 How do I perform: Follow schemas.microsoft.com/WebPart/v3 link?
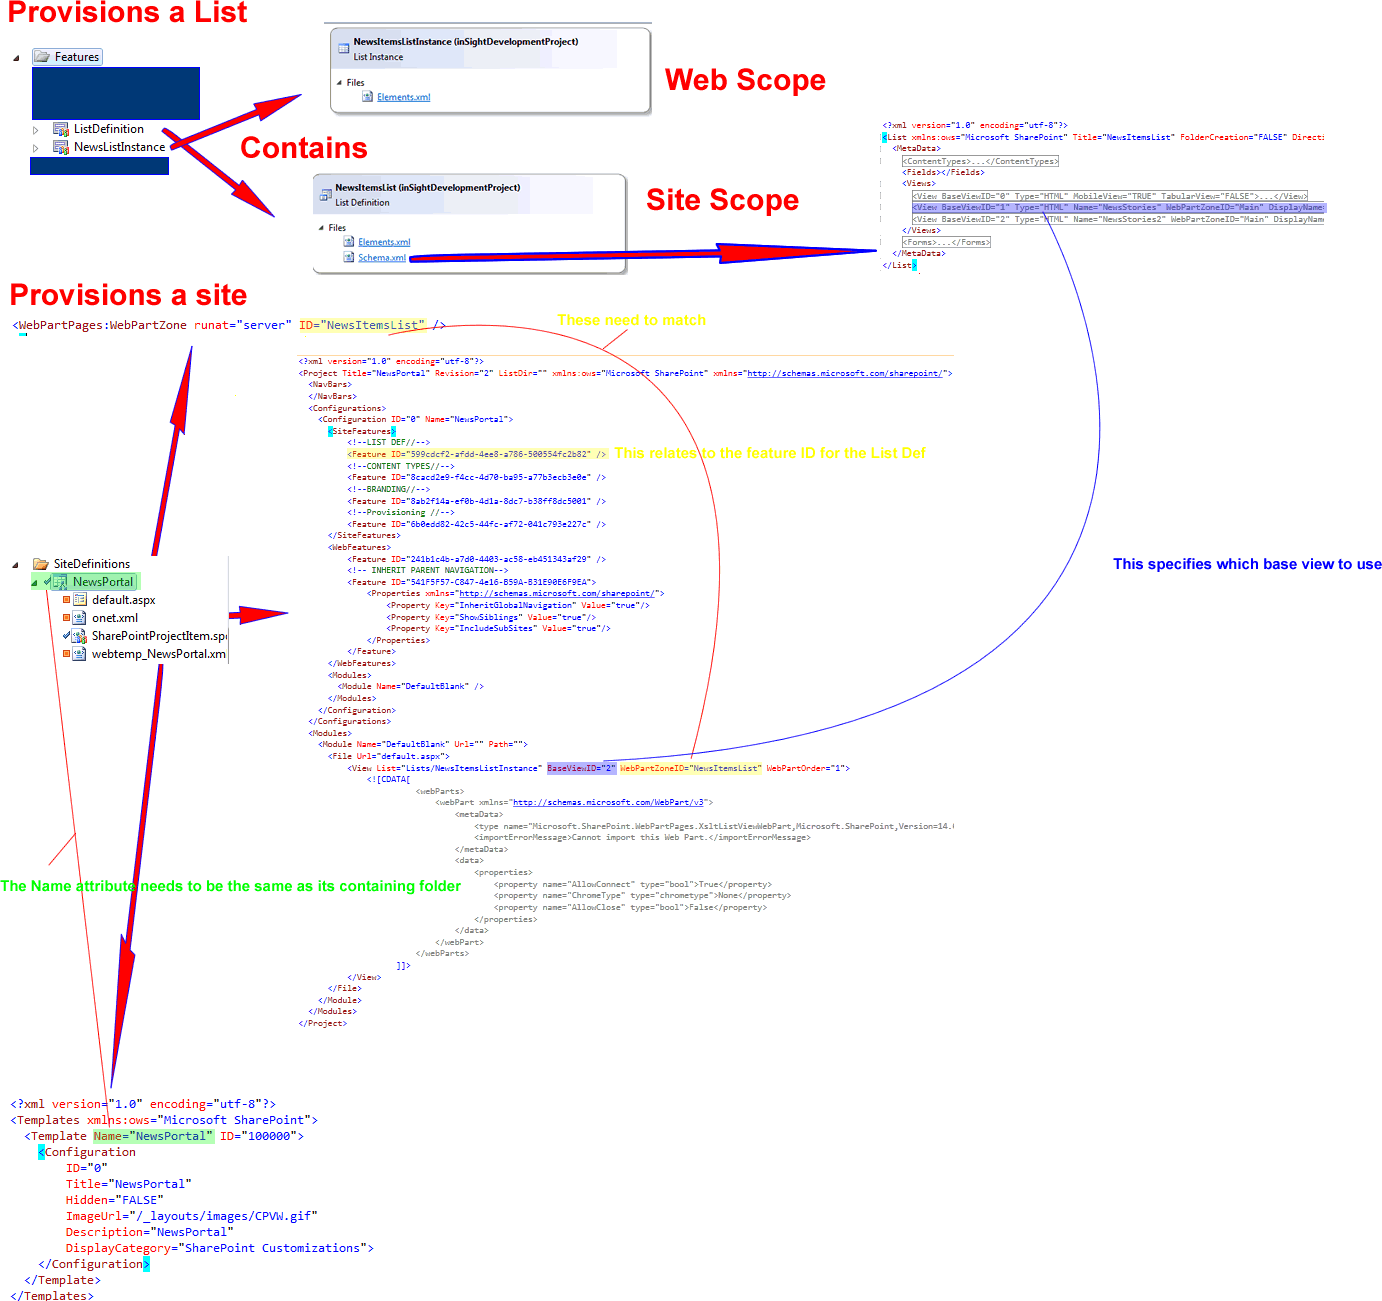(609, 802)
